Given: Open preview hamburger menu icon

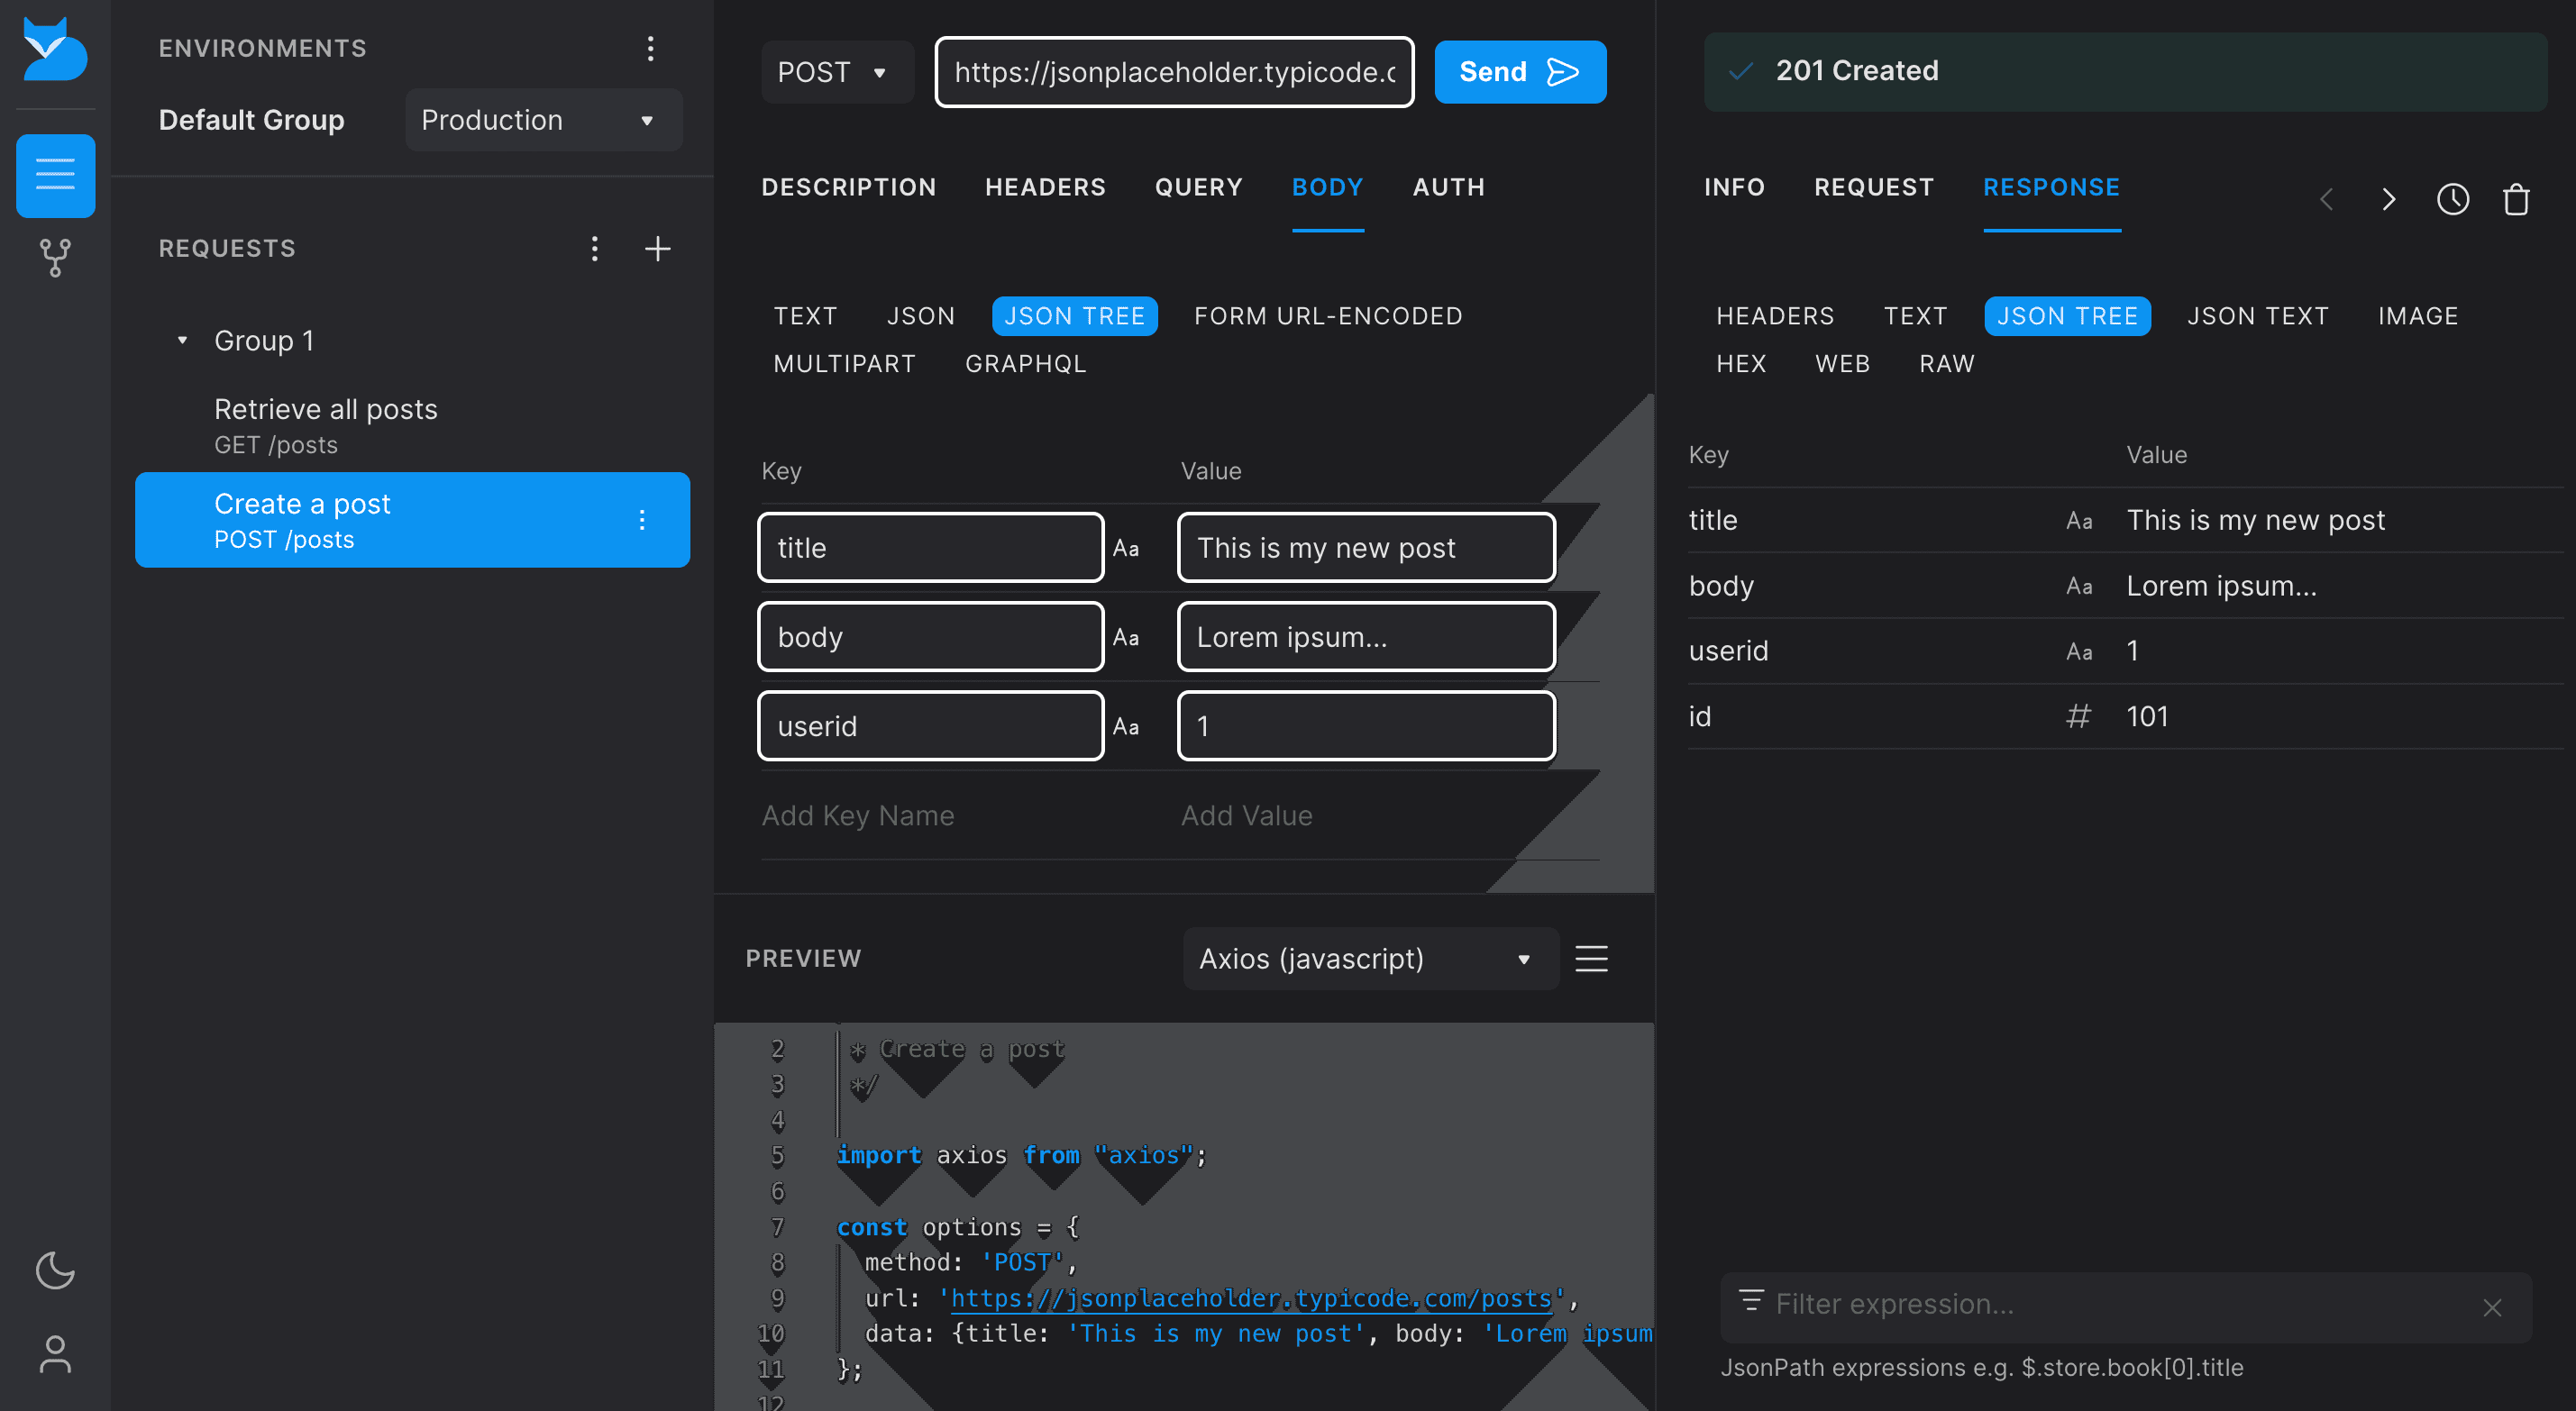Looking at the screenshot, I should tap(1592, 958).
